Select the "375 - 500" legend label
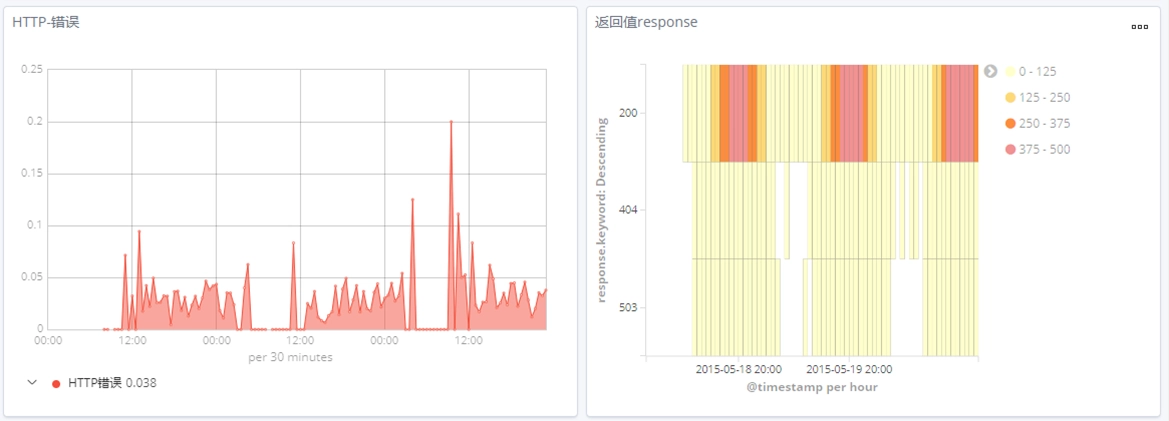The height and width of the screenshot is (421, 1169). [x=1044, y=150]
